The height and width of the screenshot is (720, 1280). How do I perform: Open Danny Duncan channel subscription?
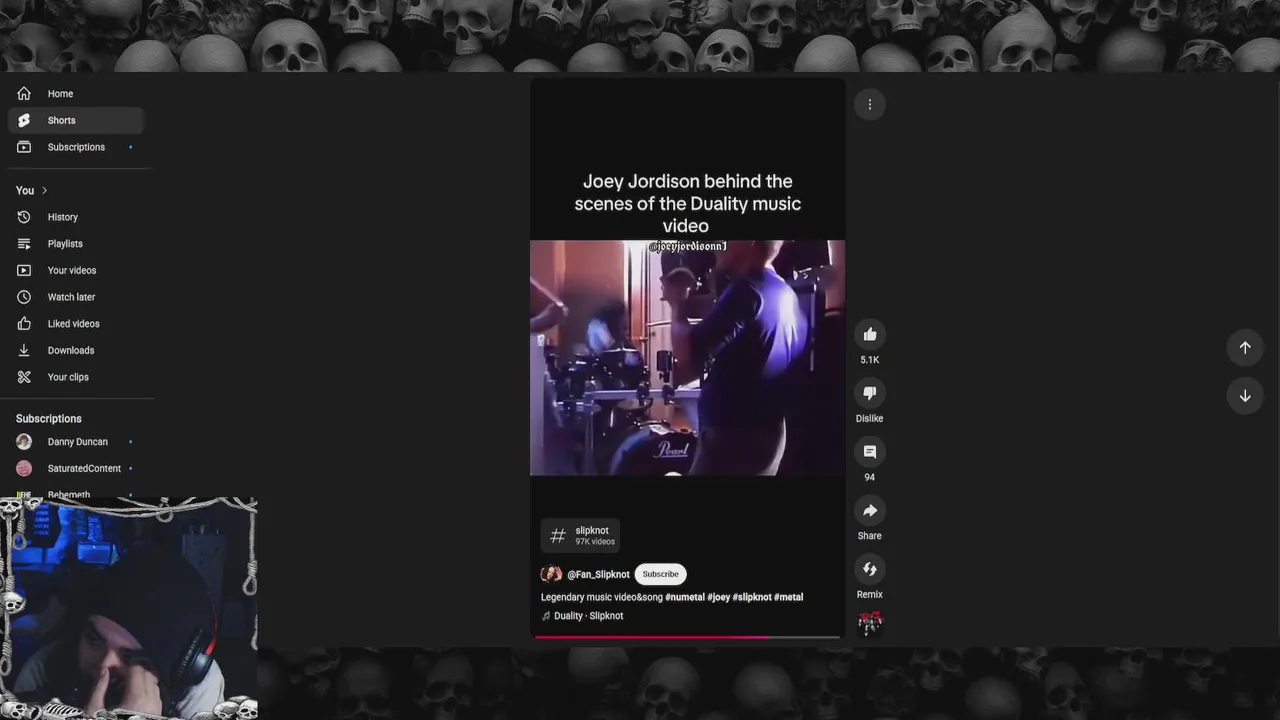point(76,442)
